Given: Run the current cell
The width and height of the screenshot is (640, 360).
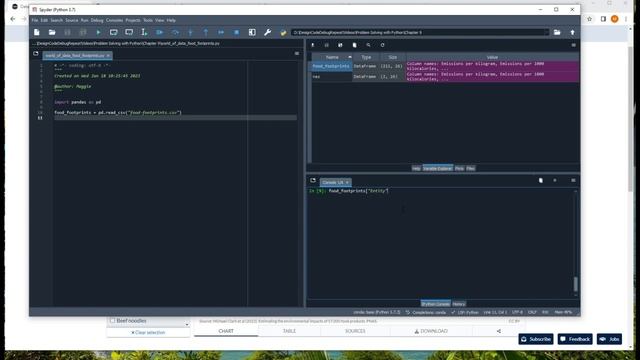Looking at the screenshot, I should coord(113,32).
